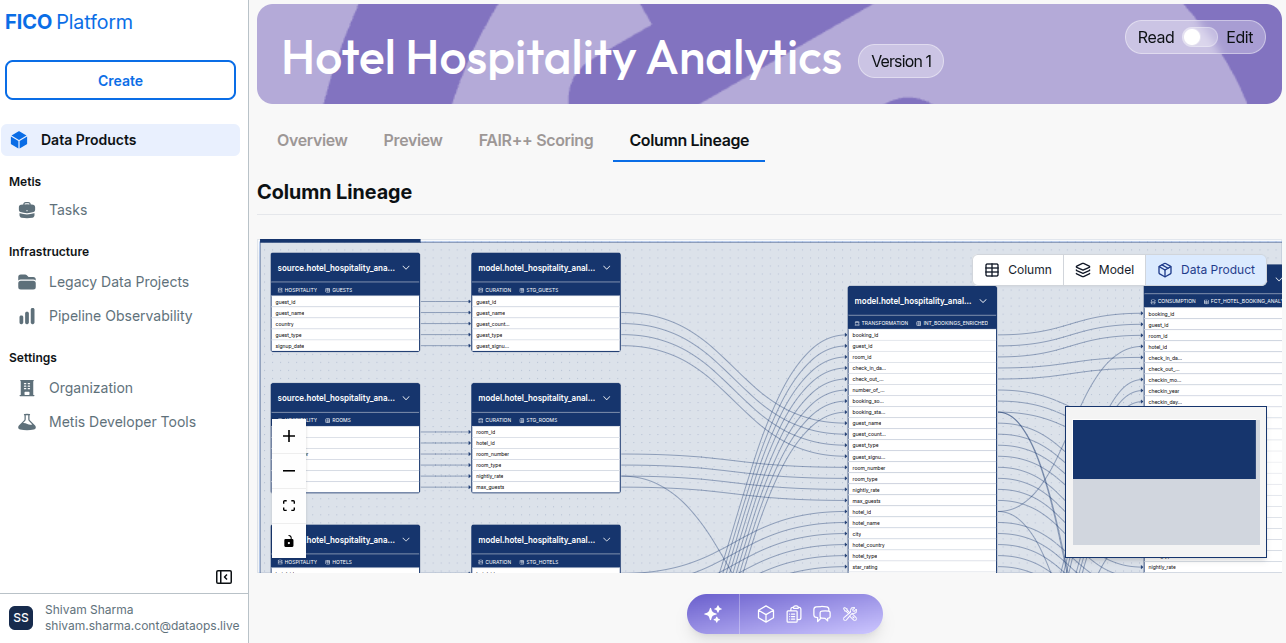
Task: Collapse the STG_GUESTS model node chevron
Action: (607, 268)
